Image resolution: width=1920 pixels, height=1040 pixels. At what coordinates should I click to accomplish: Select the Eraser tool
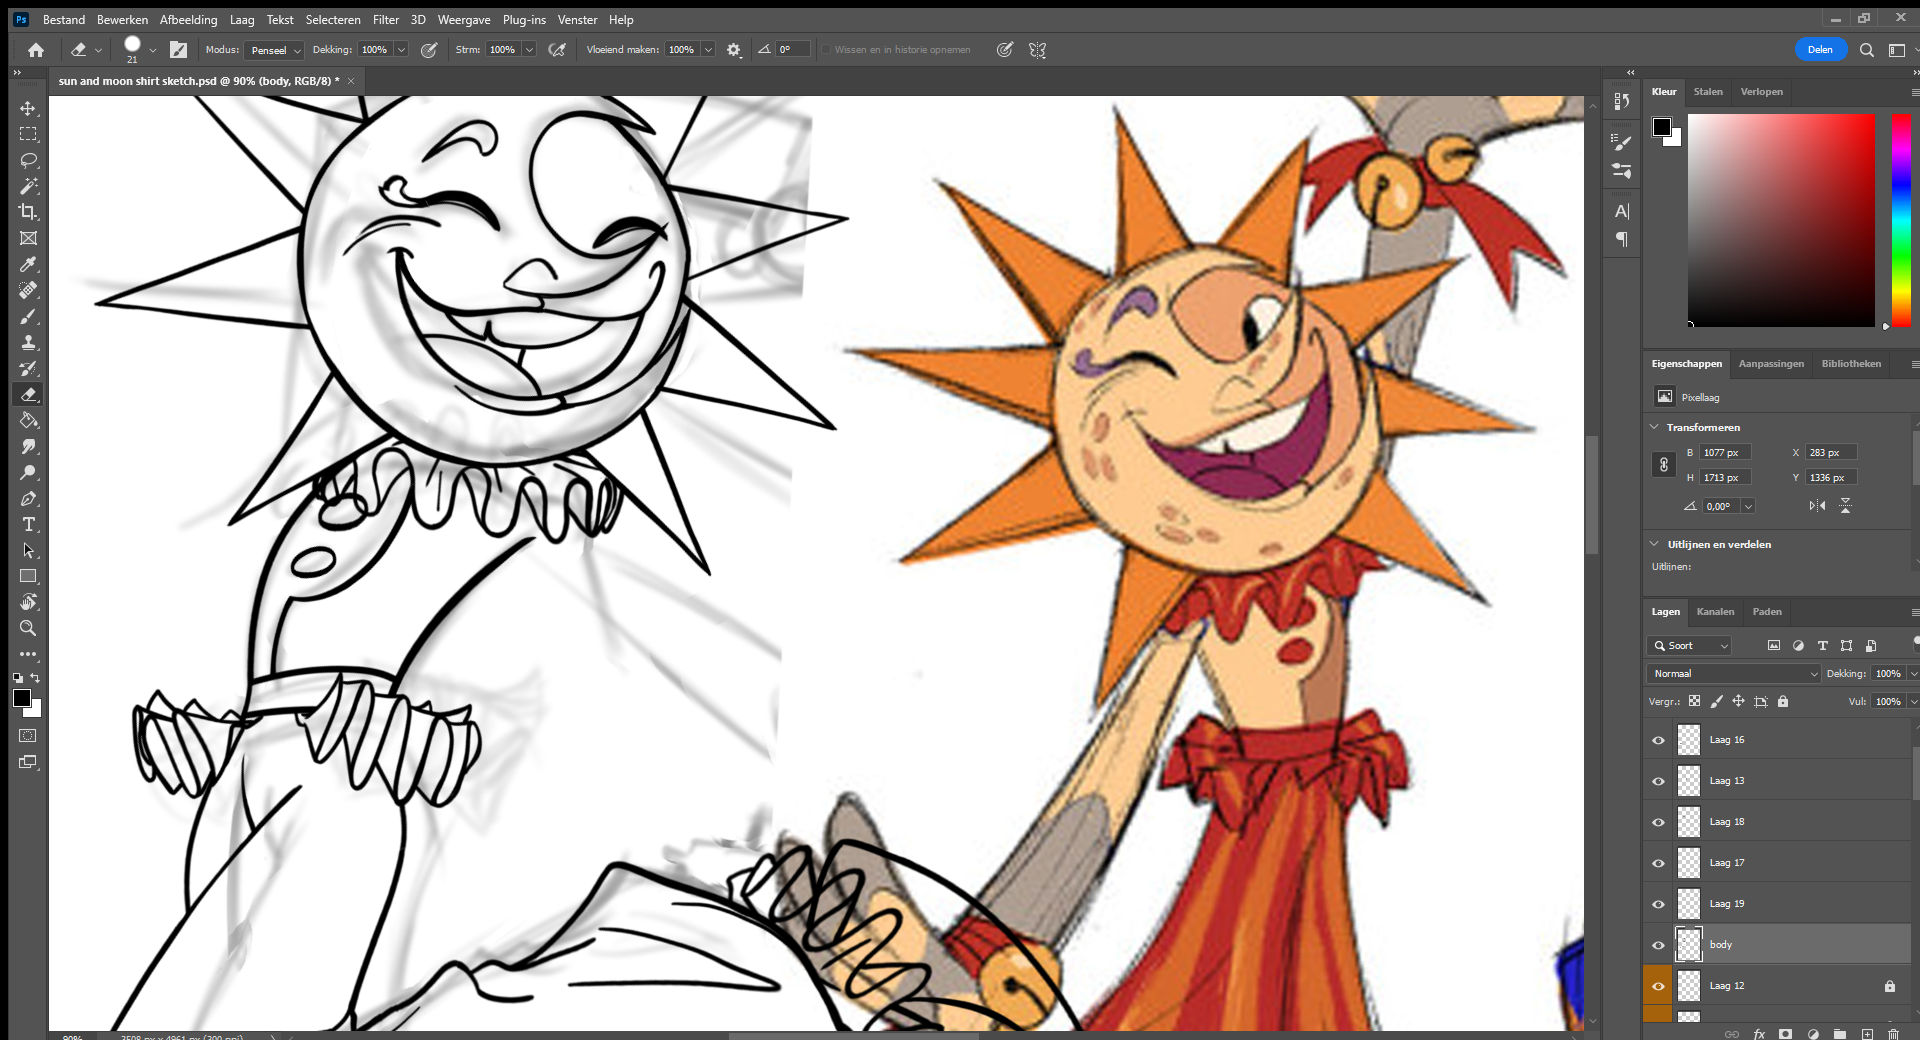[28, 394]
